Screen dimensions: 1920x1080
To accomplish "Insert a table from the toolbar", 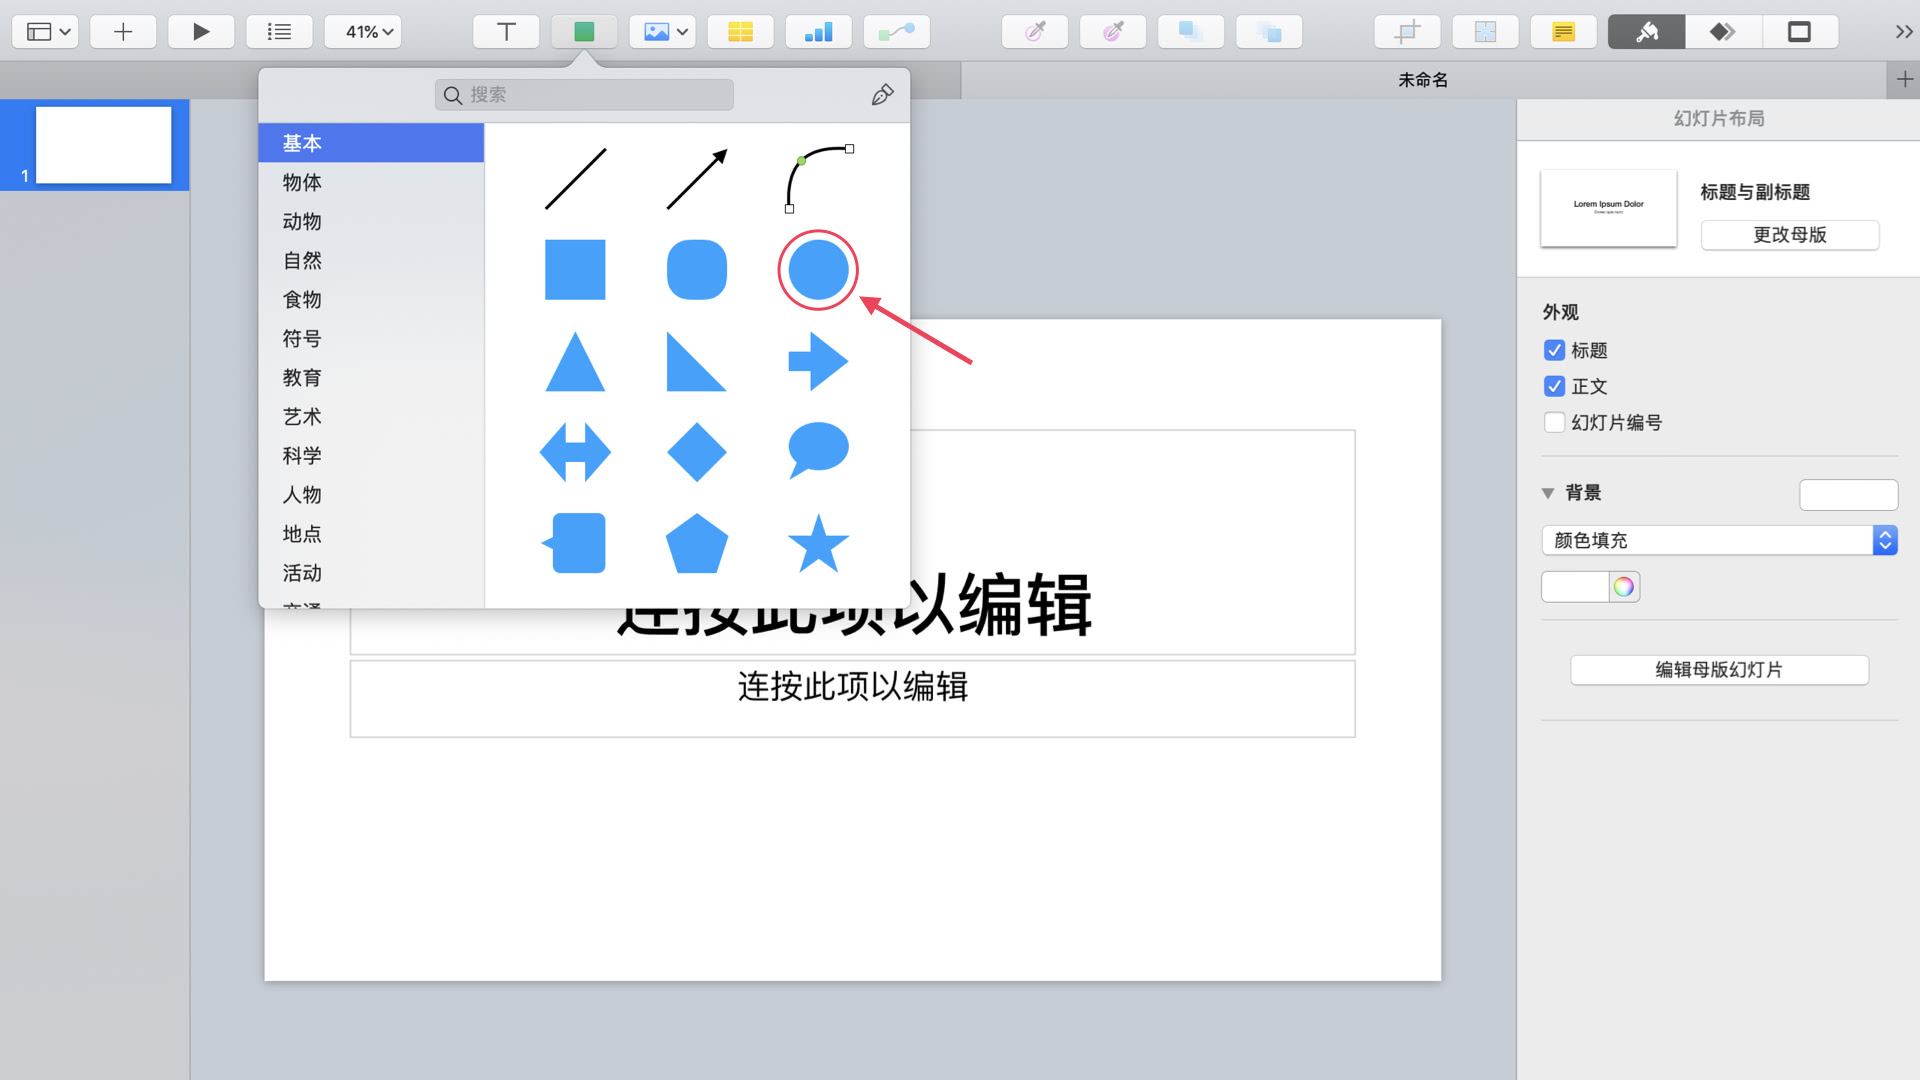I will coord(740,31).
